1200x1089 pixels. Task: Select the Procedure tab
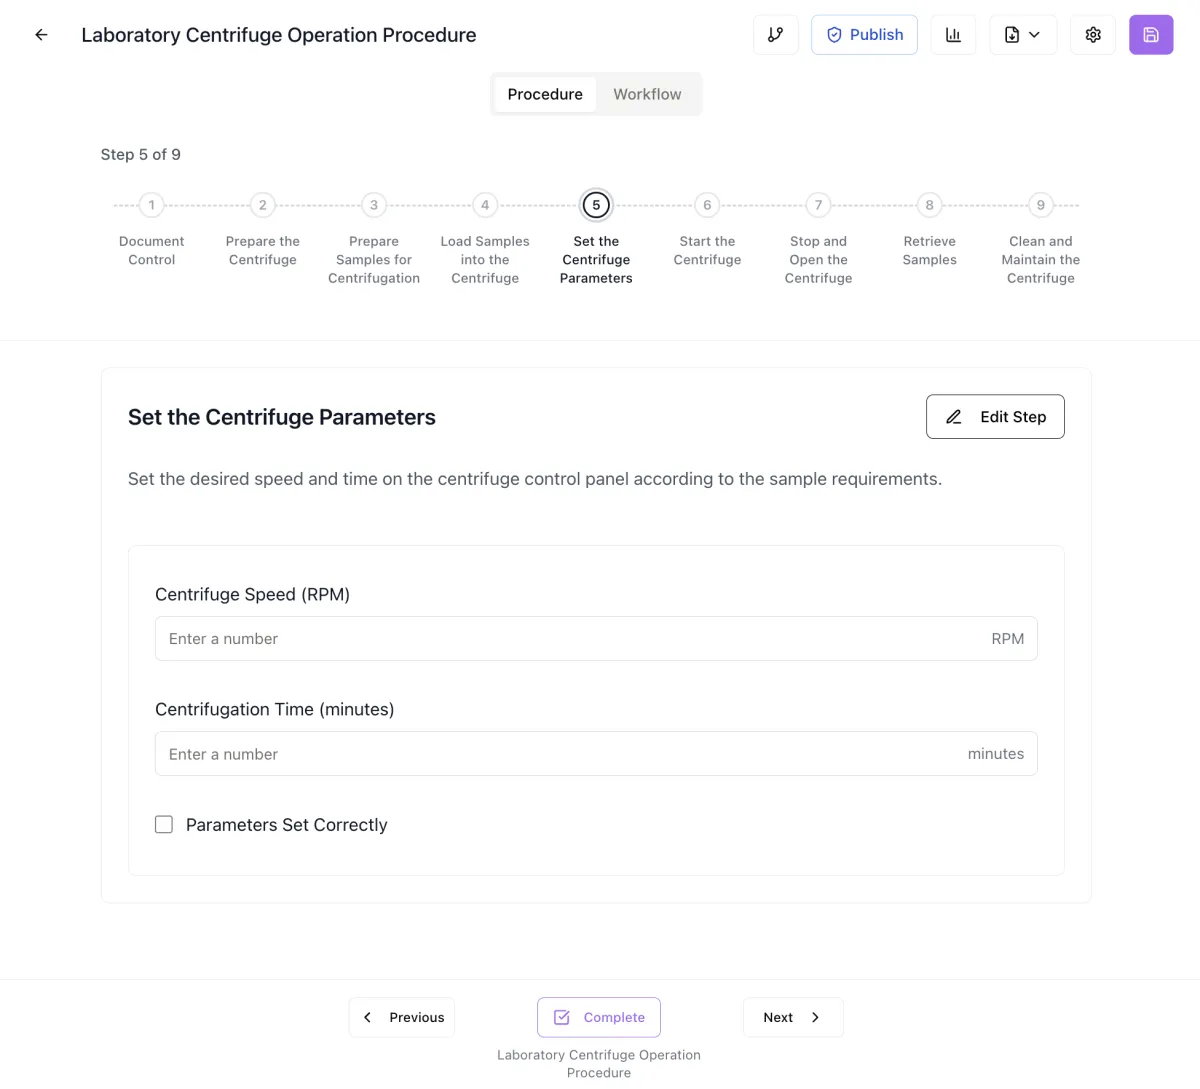[545, 94]
